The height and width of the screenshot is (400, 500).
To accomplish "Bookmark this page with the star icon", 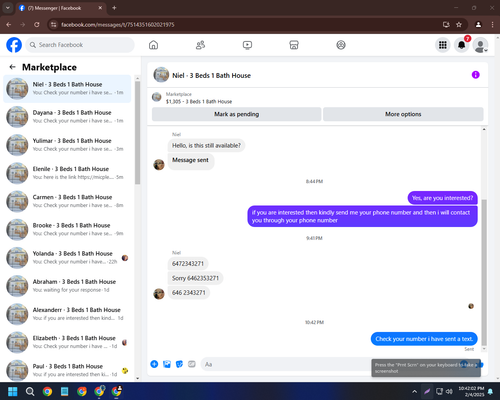I will (x=459, y=24).
